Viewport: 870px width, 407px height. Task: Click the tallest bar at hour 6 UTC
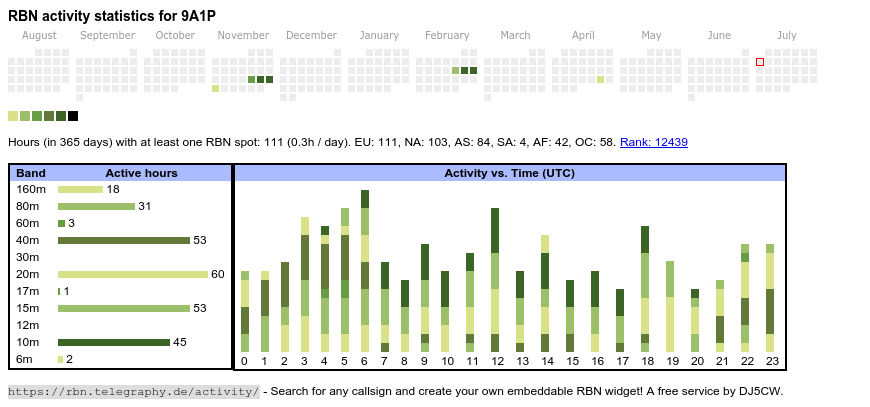tap(365, 270)
